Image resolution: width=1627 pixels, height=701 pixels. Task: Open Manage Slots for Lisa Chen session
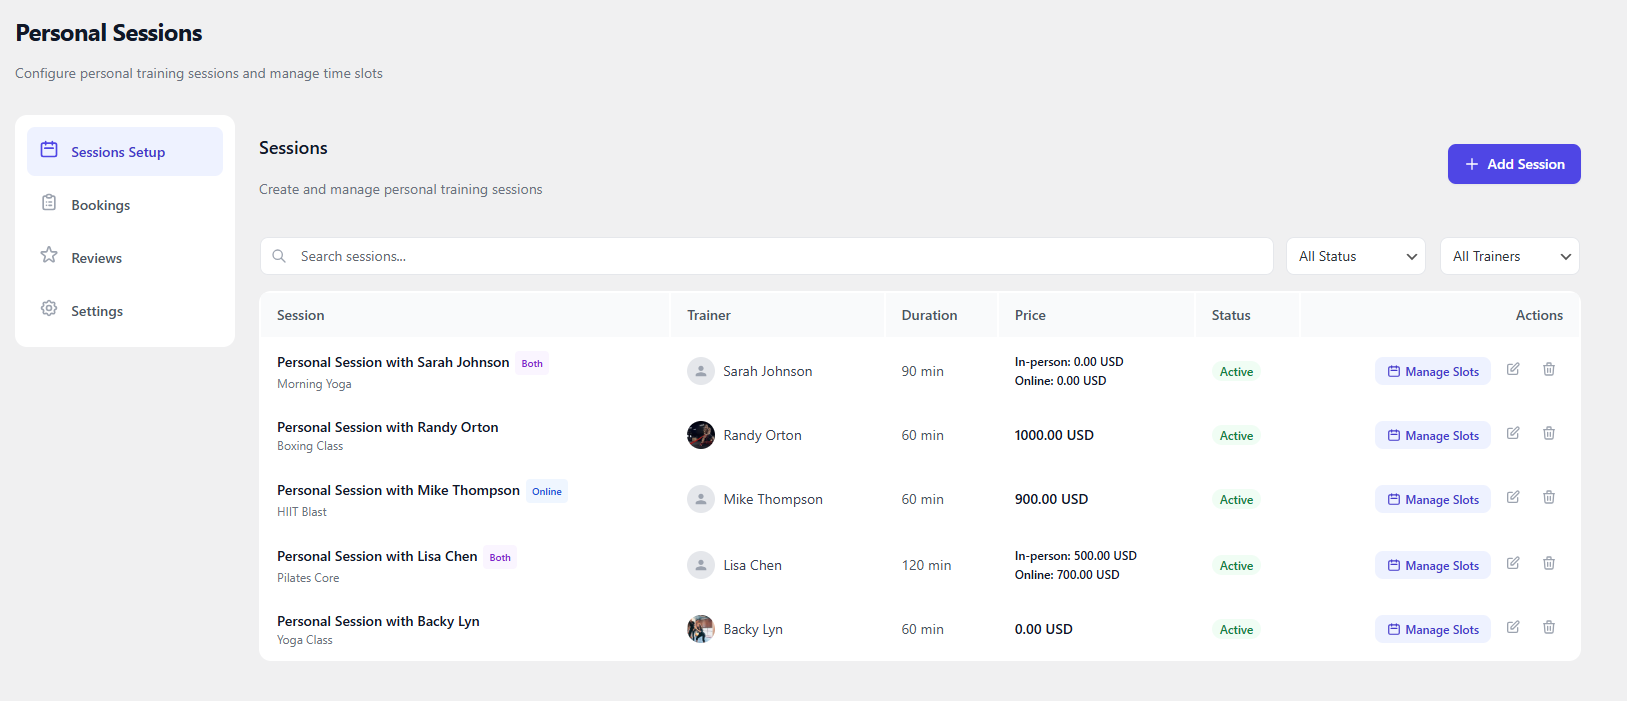coord(1432,565)
